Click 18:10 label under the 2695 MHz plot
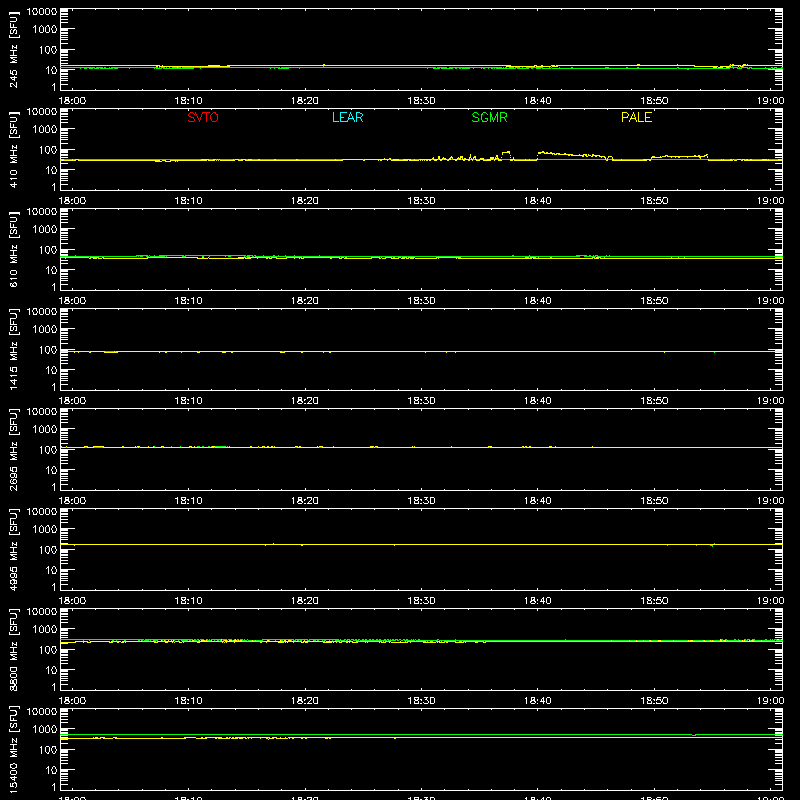The image size is (800, 800). pos(188,501)
